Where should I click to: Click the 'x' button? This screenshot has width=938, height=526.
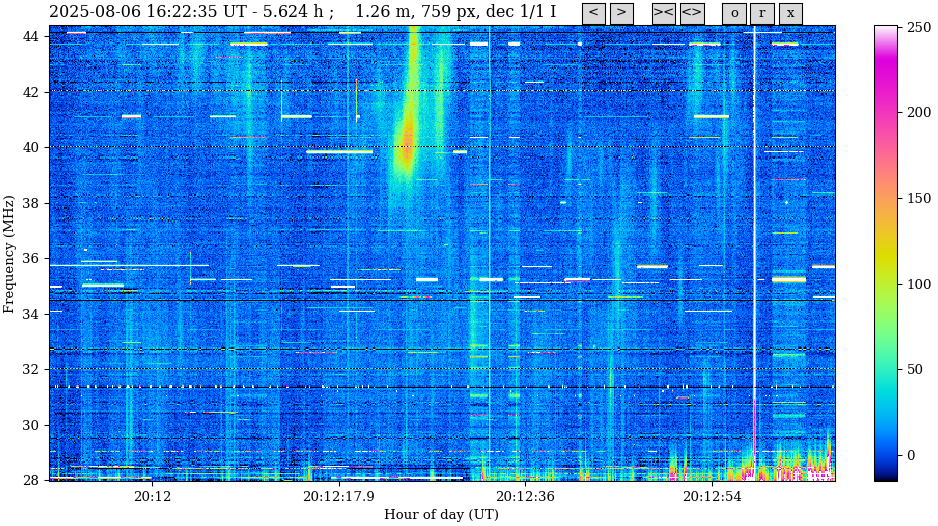pyautogui.click(x=790, y=13)
